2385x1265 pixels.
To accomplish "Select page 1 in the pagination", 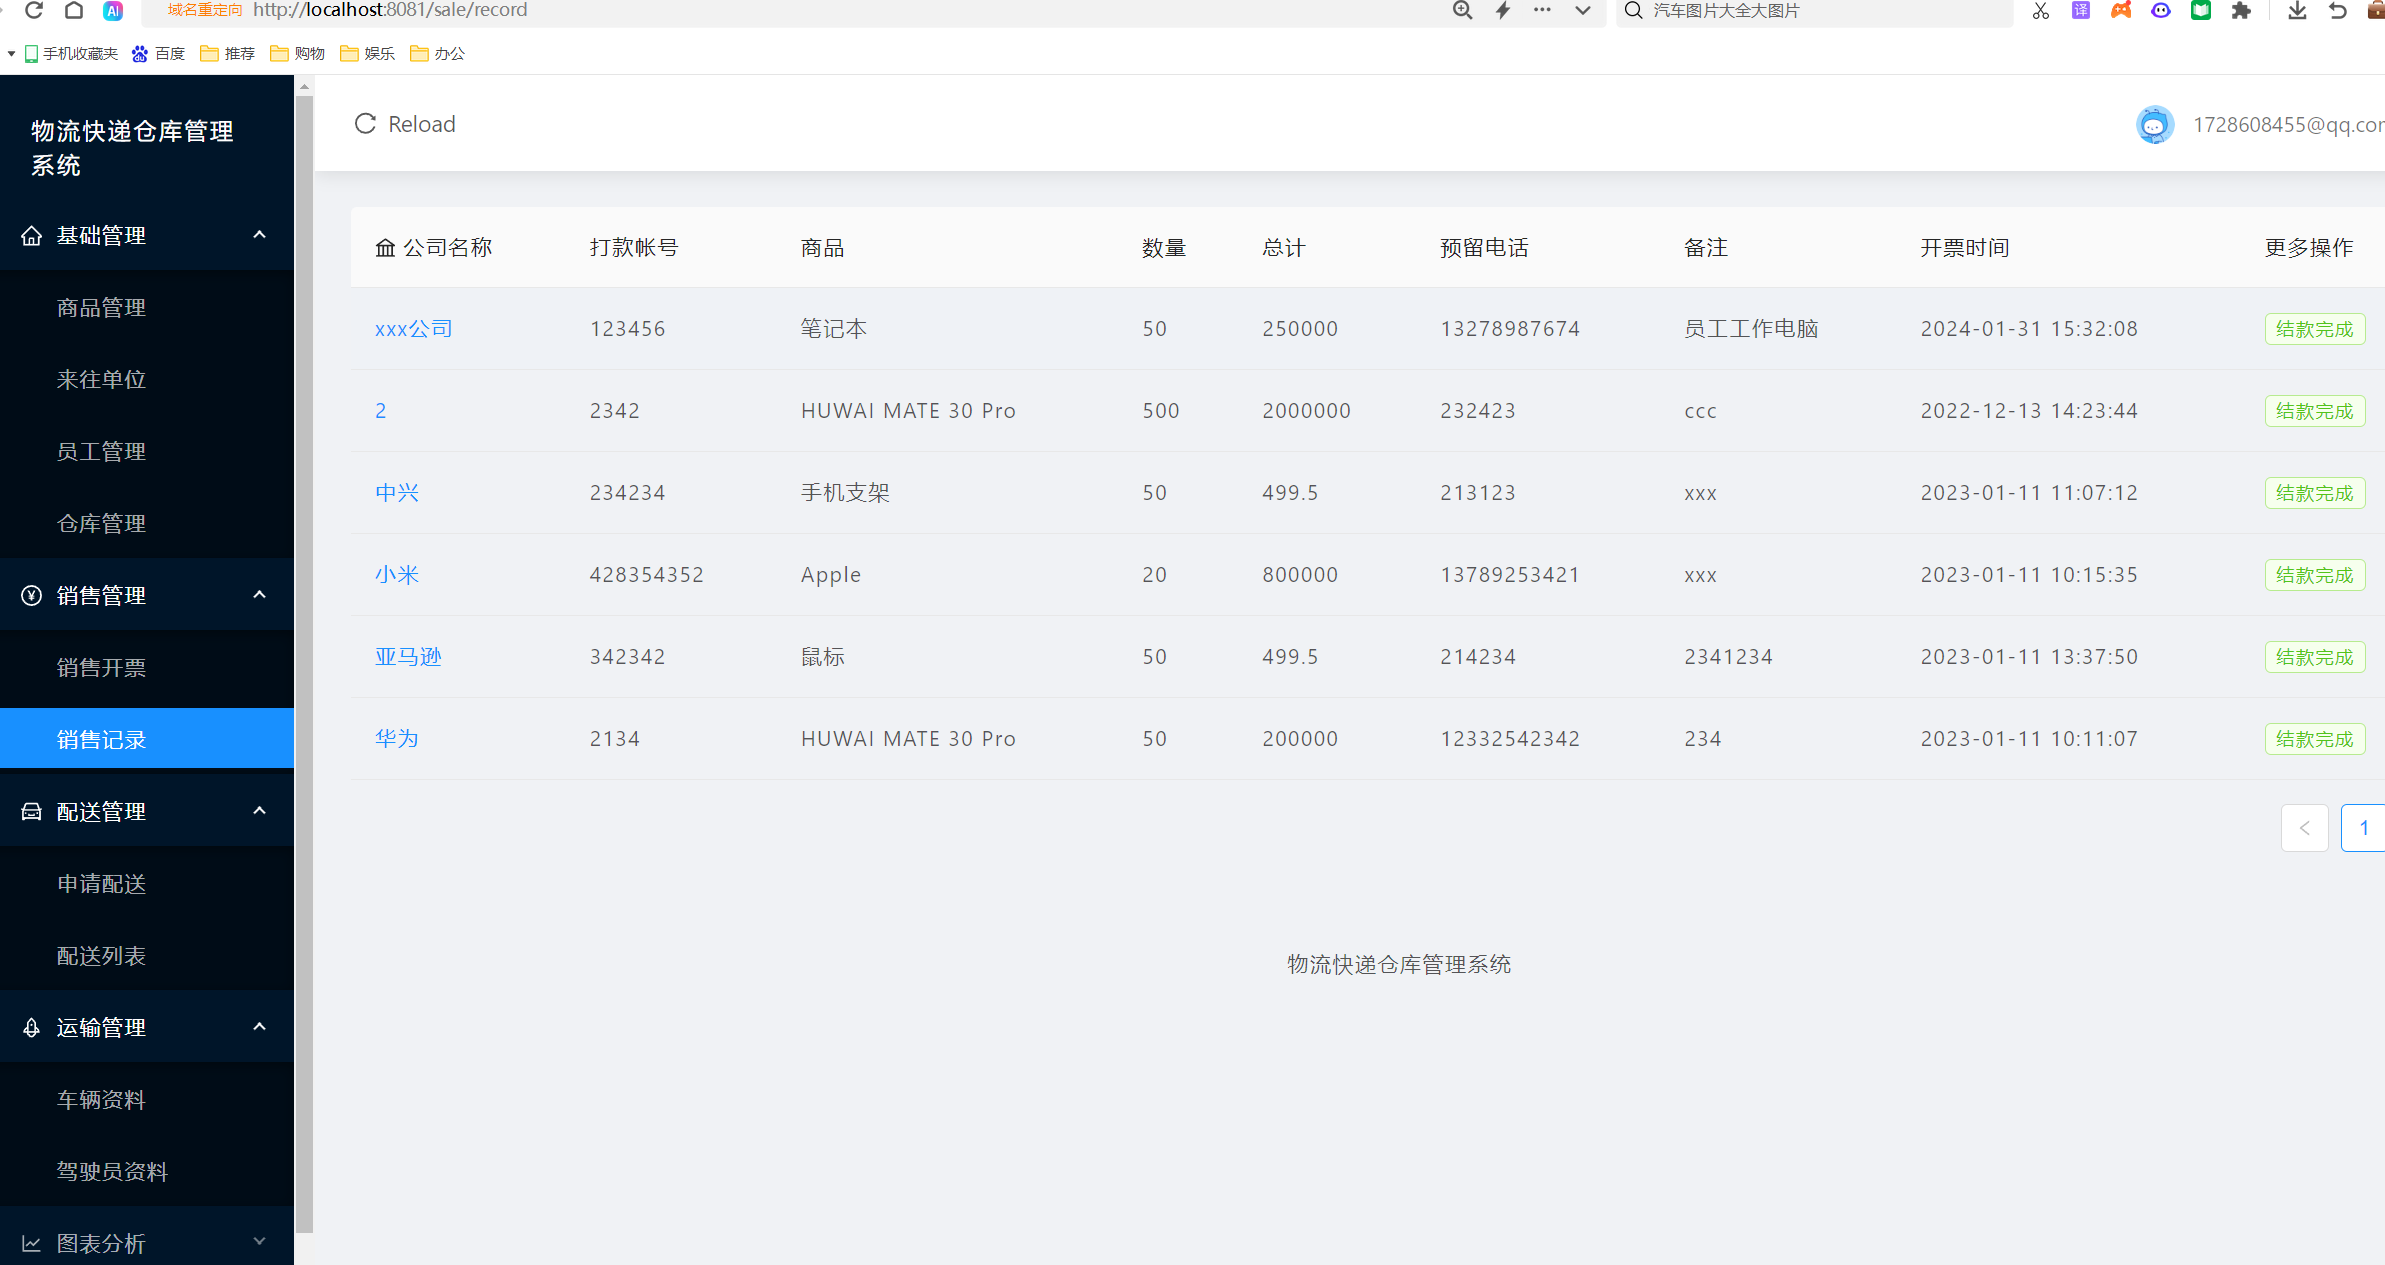I will [2365, 827].
